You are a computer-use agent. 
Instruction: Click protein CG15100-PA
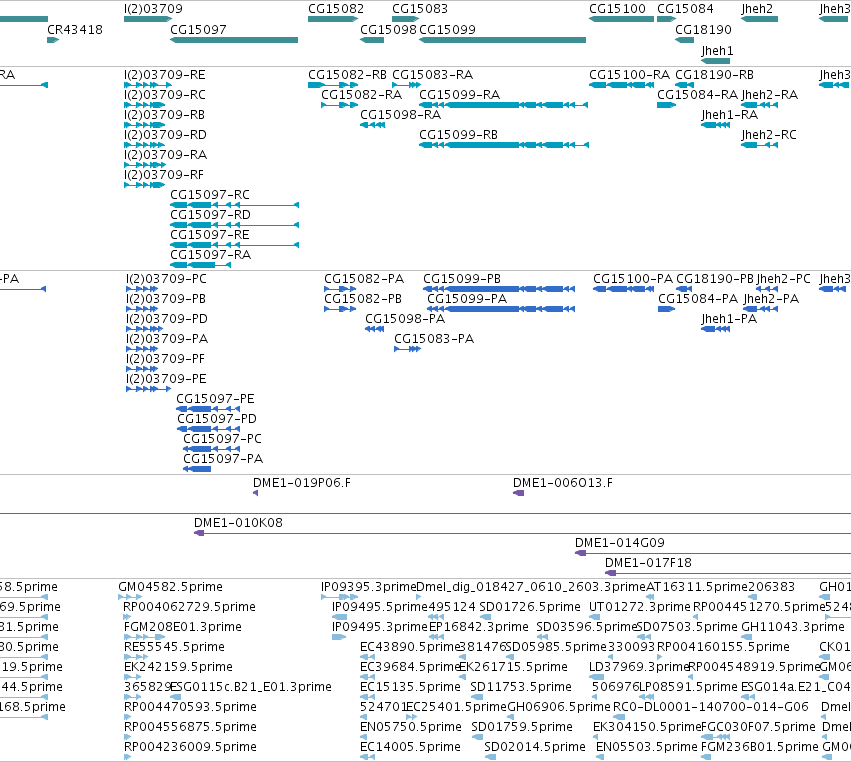(623, 289)
